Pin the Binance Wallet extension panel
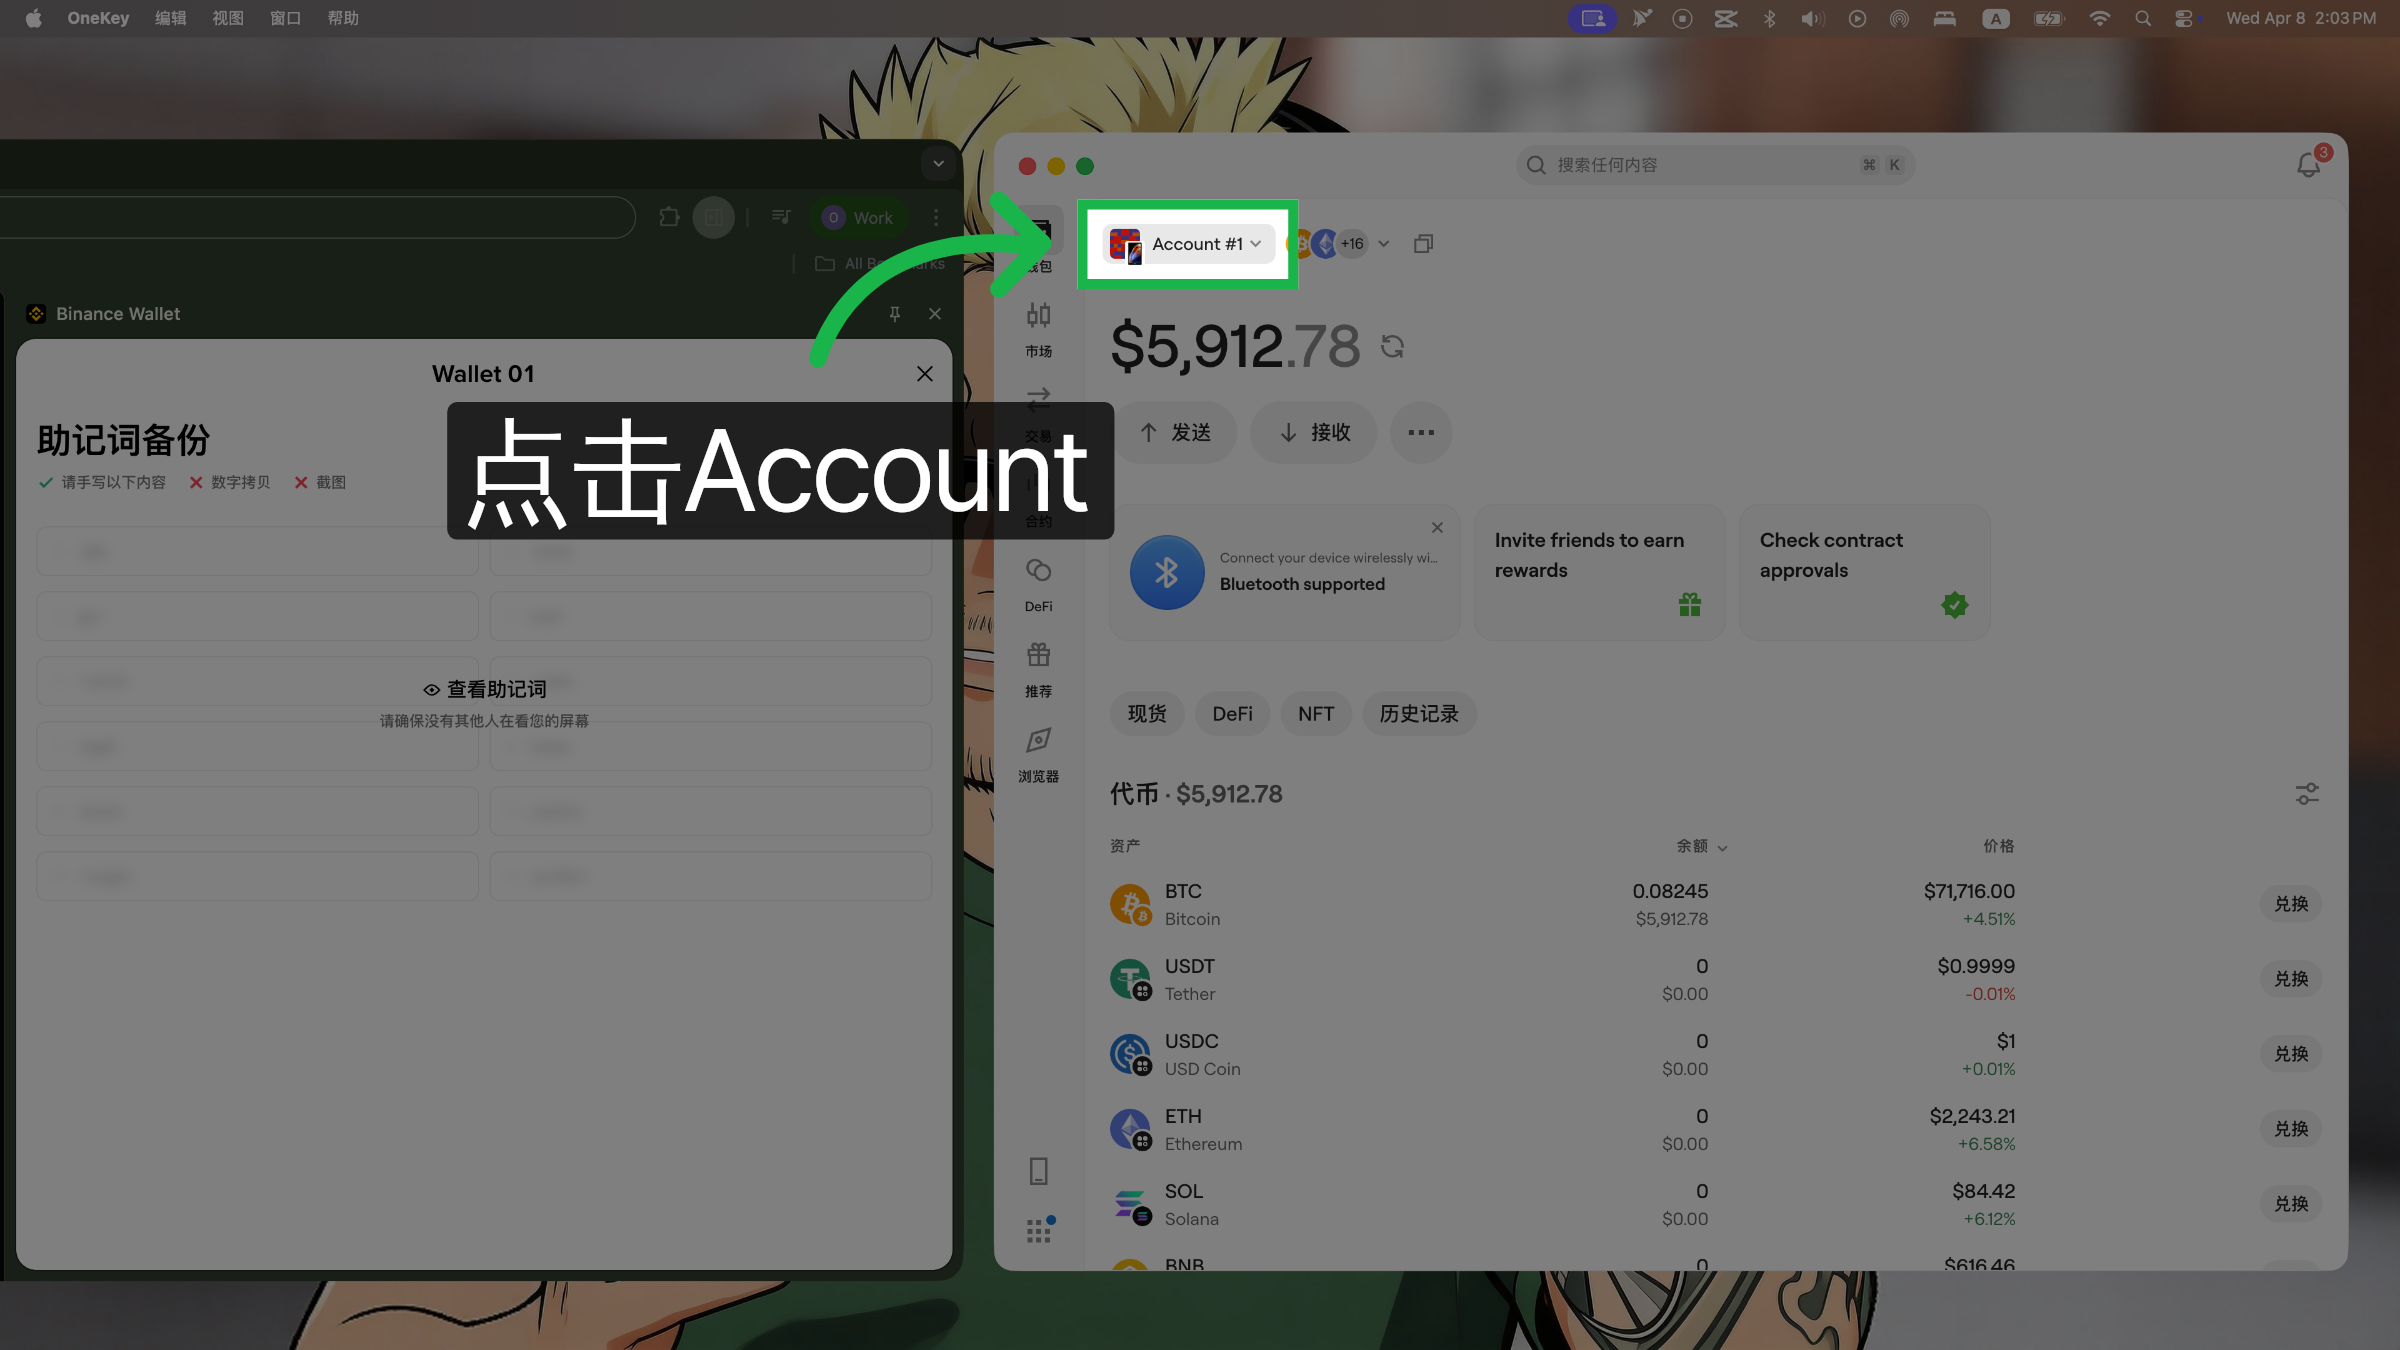 [x=895, y=314]
